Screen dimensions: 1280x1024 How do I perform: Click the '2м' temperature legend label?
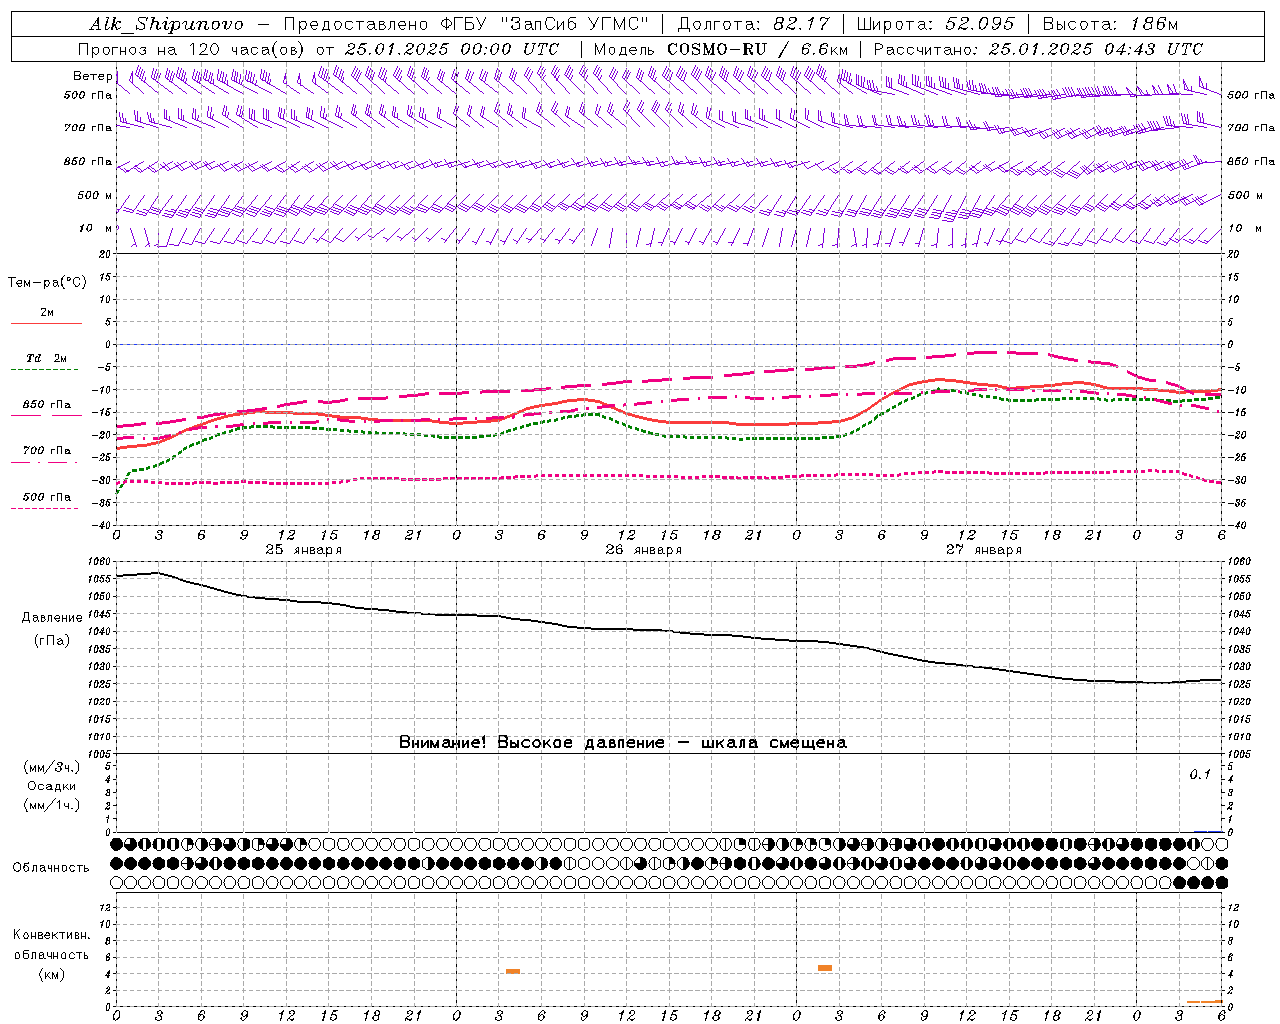coord(47,312)
